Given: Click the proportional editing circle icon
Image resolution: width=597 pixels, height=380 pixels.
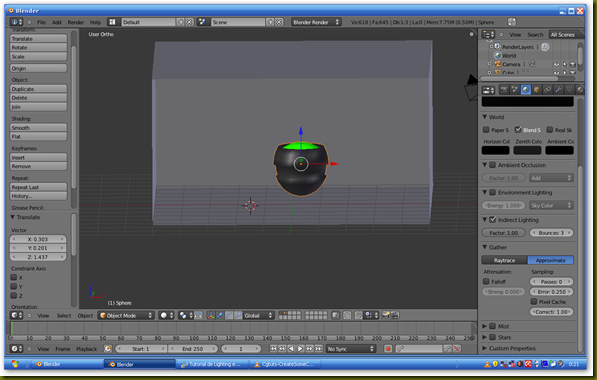Looking at the screenshot, I should coord(347,315).
